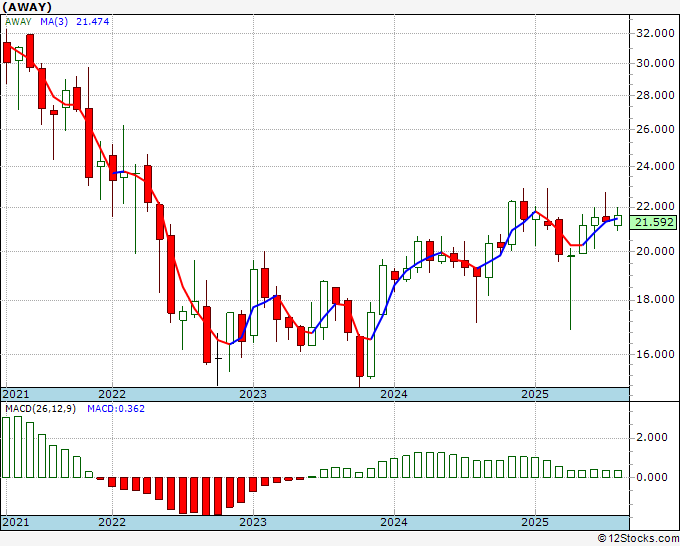
Task: Click the MA(3) indicator label
Action: click(x=54, y=22)
